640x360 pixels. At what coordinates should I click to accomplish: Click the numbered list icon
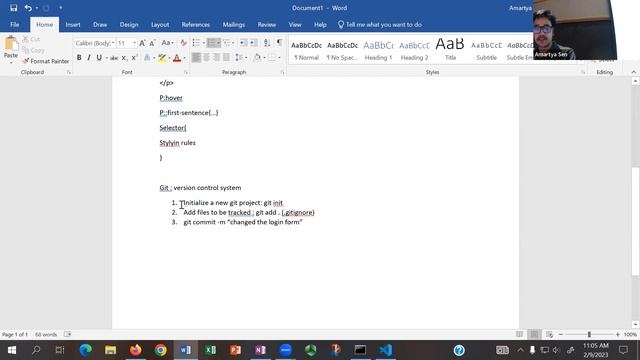[x=211, y=43]
